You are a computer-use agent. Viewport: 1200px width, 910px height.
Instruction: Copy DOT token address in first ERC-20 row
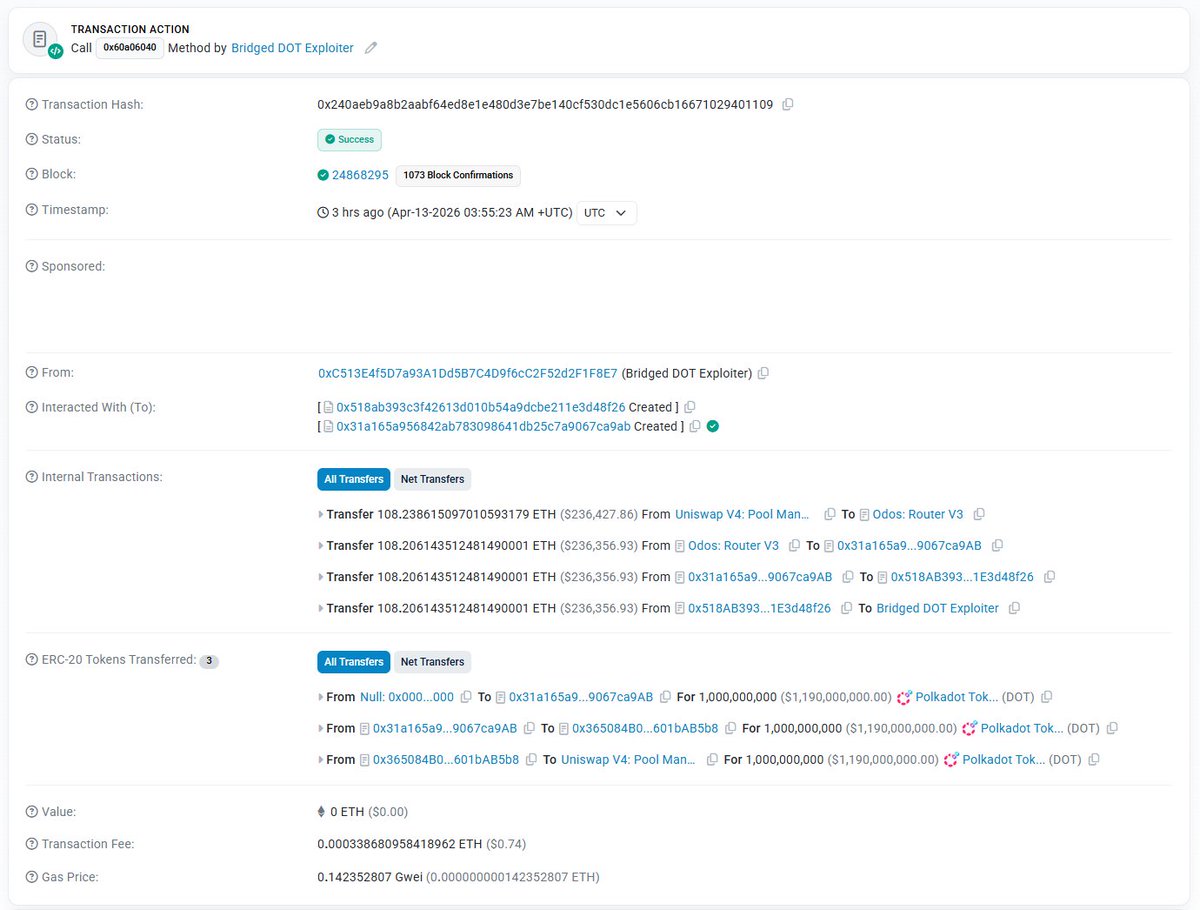tap(1047, 697)
